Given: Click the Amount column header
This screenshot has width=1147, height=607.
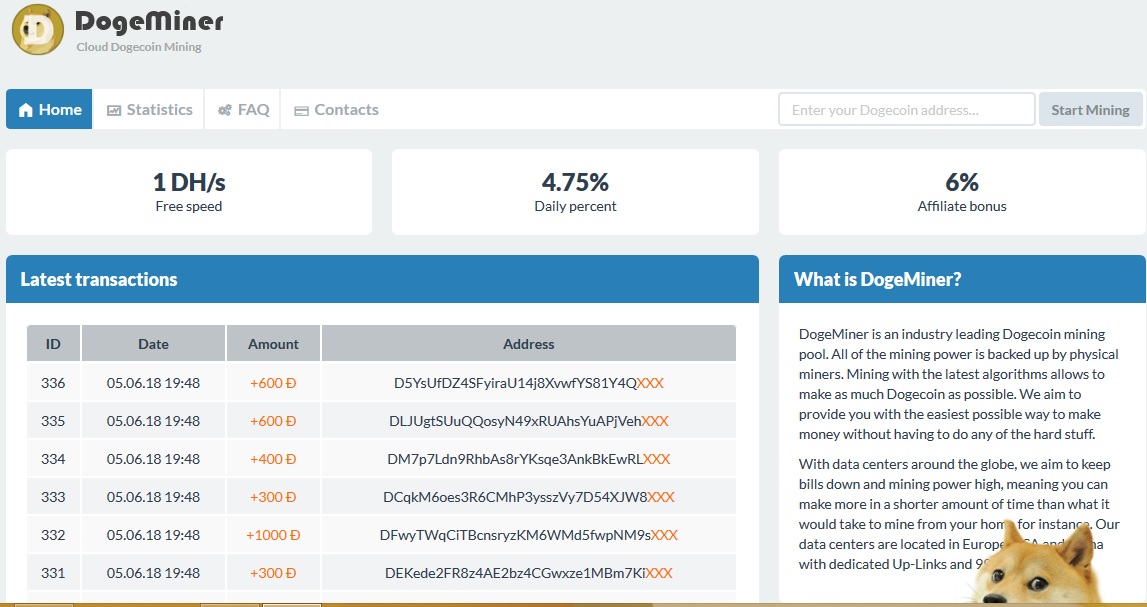Looking at the screenshot, I should pyautogui.click(x=273, y=344).
